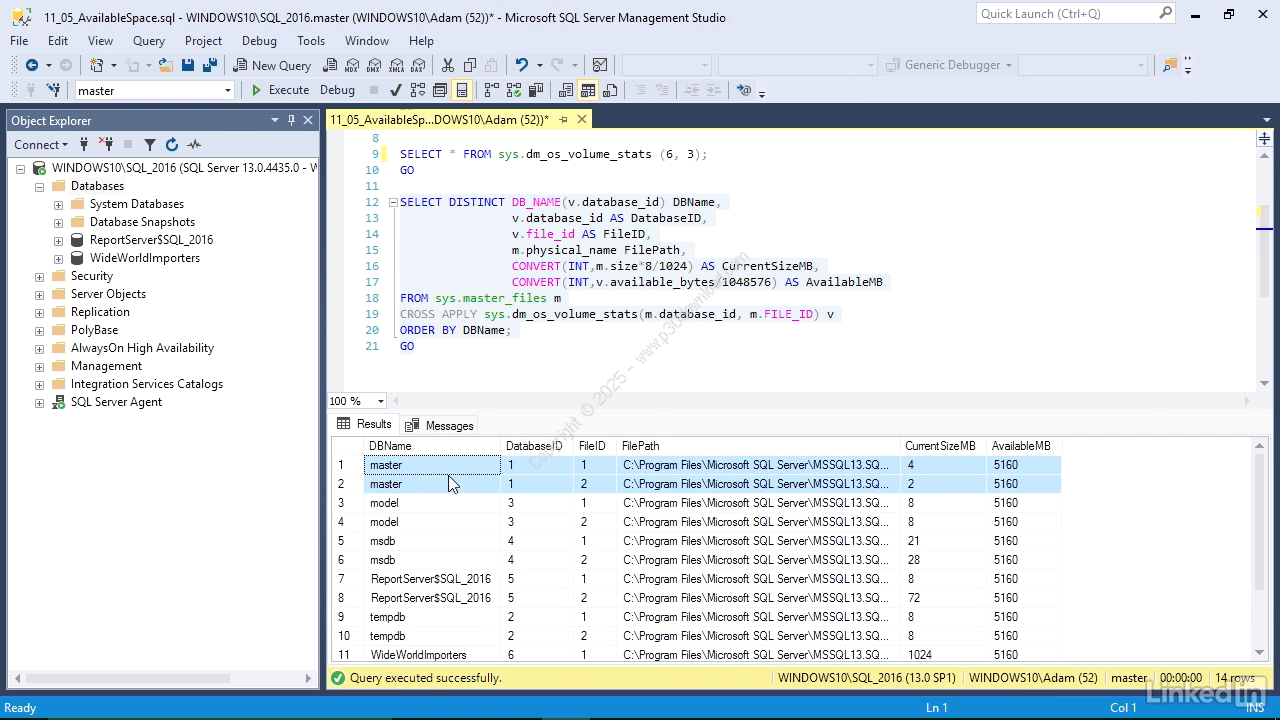Open an Analysis Services MDX query

pyautogui.click(x=352, y=65)
